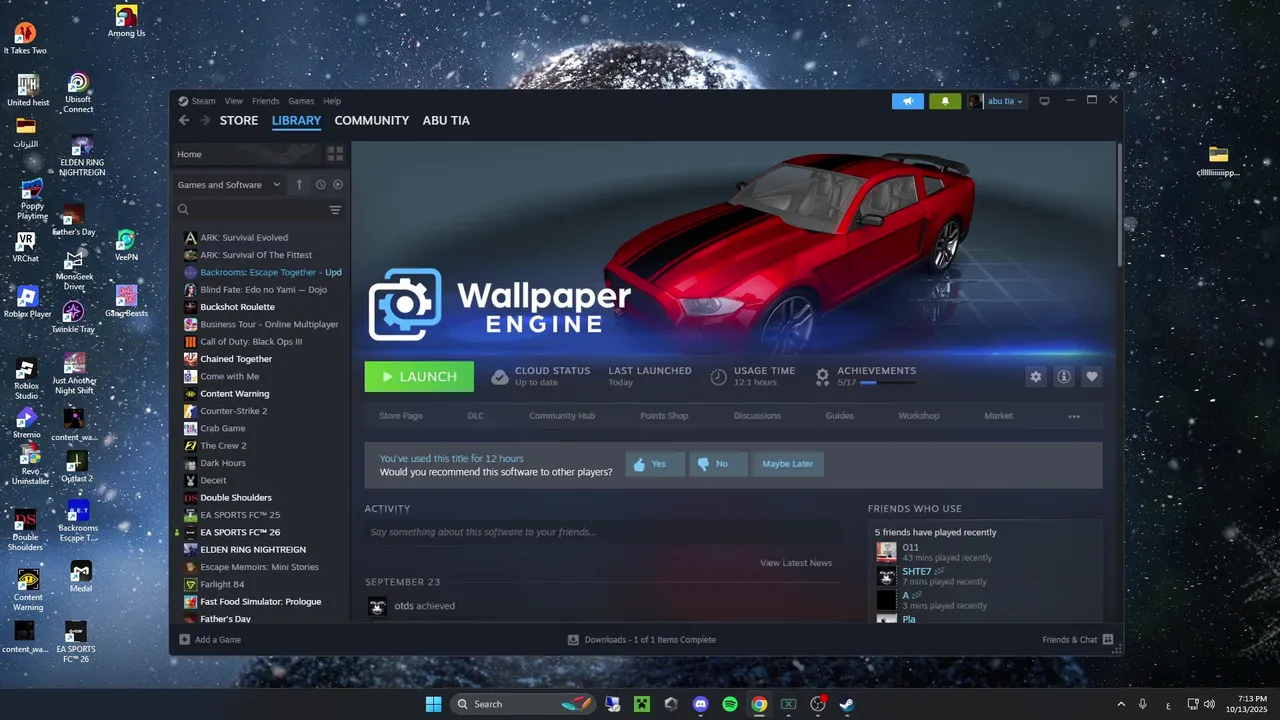
Task: Show hidden system tray icons chevron
Action: pyautogui.click(x=1120, y=704)
